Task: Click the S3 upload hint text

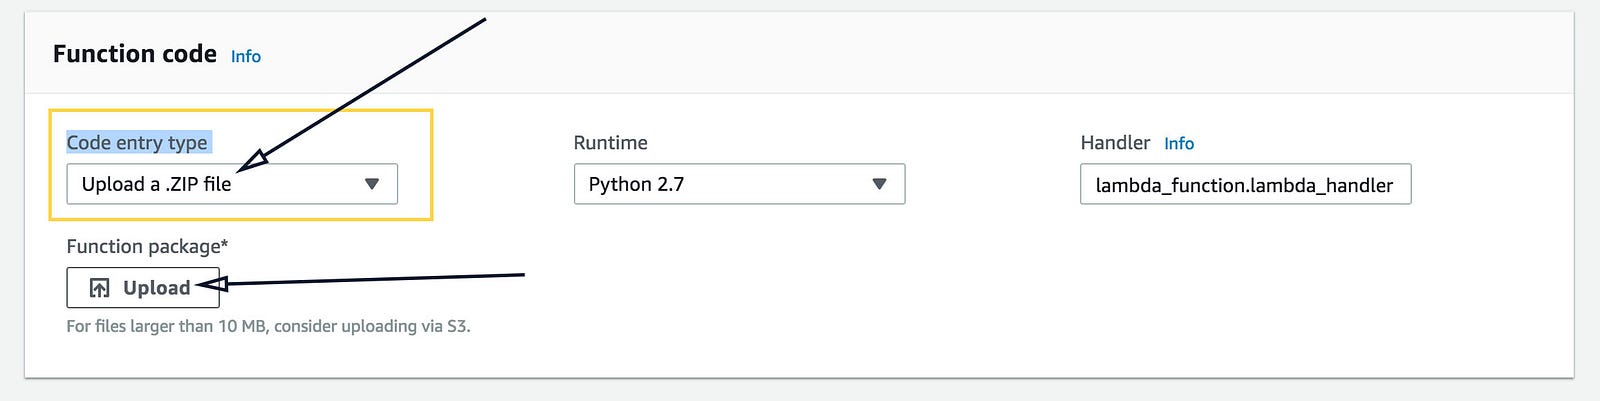Action: [x=268, y=326]
